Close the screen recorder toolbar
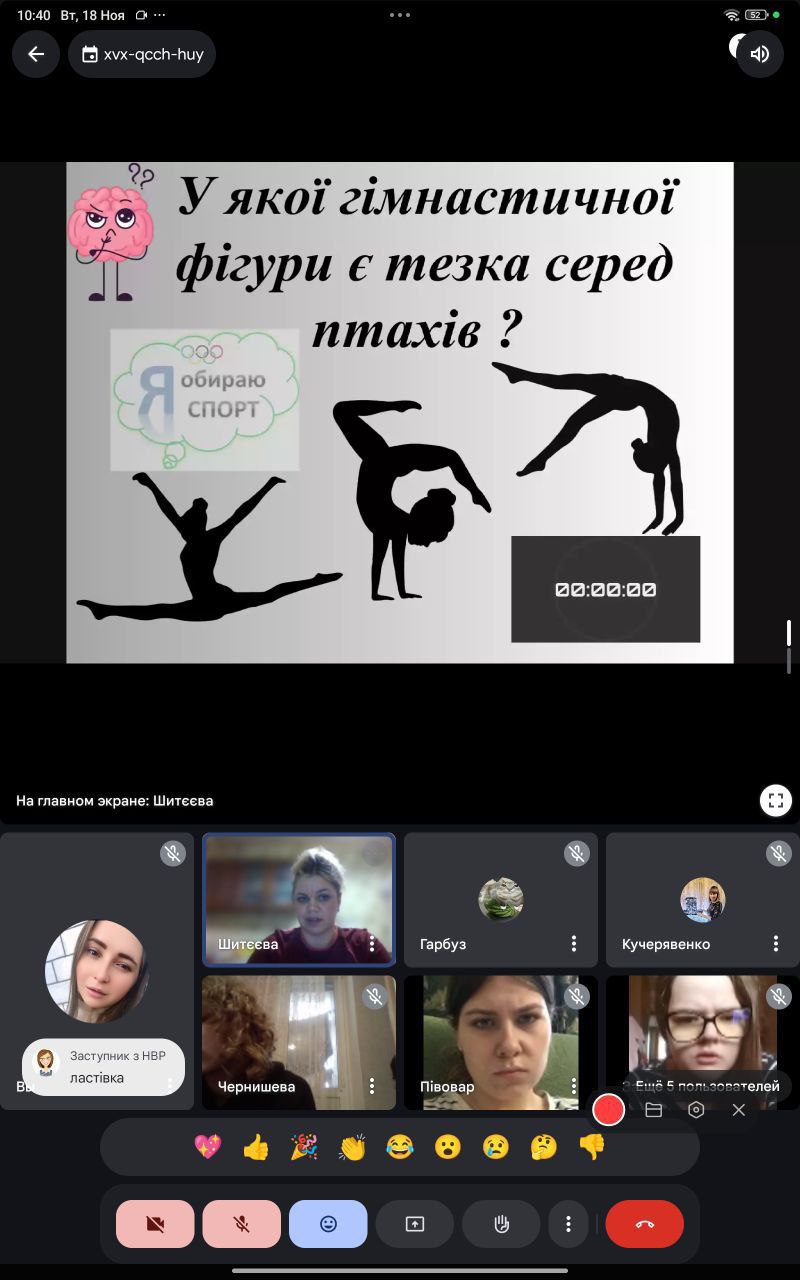 pyautogui.click(x=739, y=1110)
